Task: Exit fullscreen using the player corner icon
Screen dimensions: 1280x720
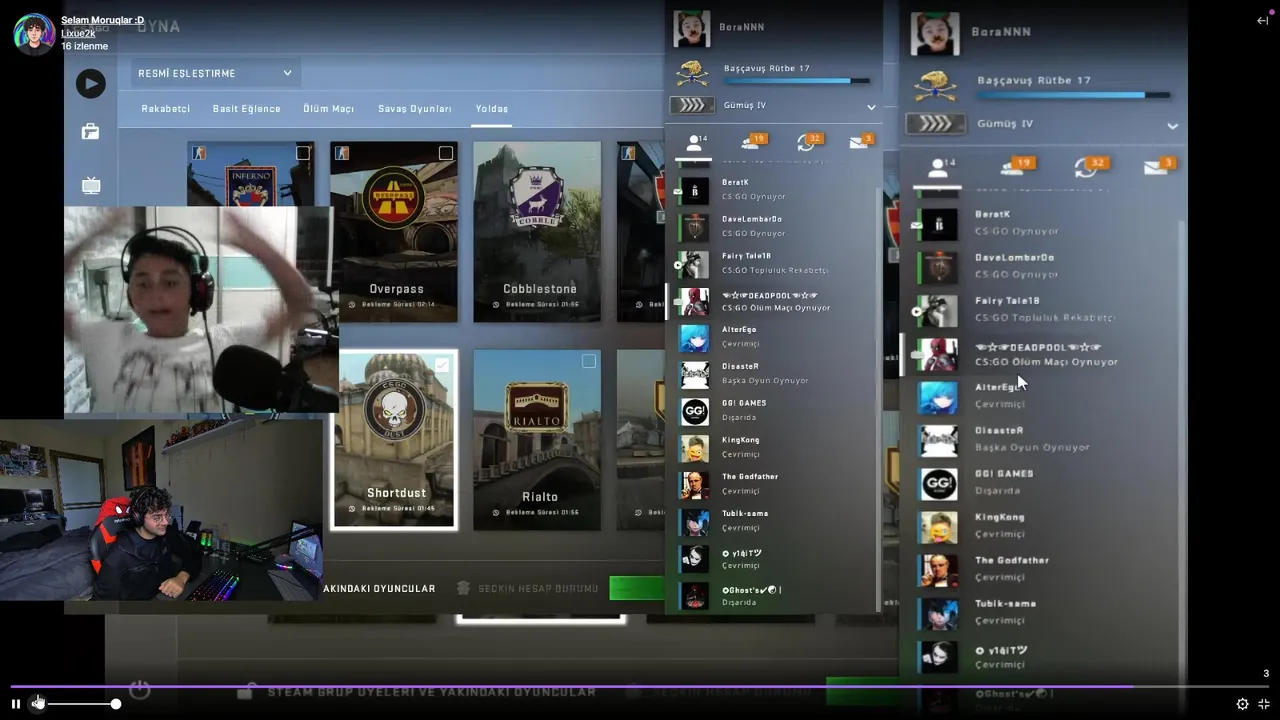Action: [1264, 704]
